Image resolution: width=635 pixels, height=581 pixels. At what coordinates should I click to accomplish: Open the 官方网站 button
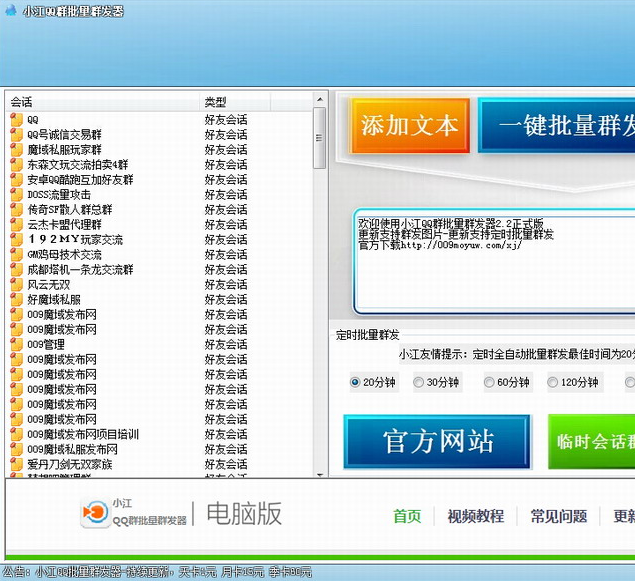(x=437, y=442)
